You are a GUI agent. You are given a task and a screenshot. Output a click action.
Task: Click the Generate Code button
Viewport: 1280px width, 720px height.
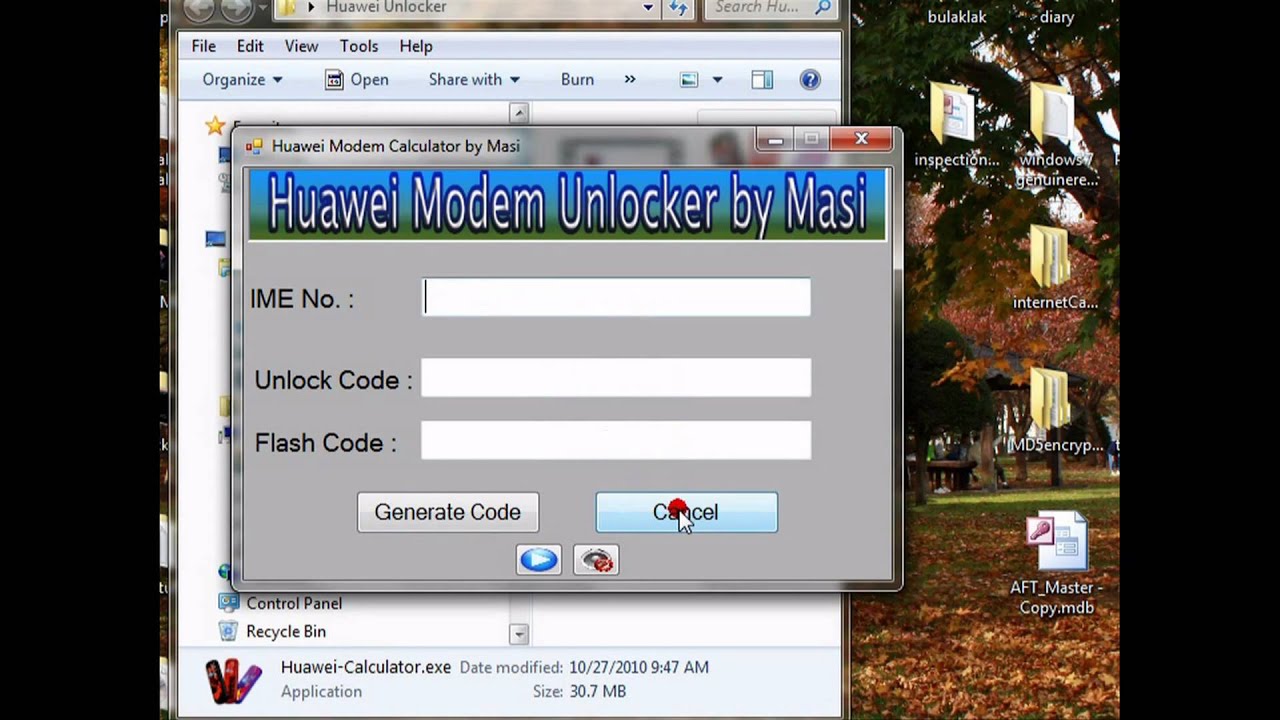point(448,512)
